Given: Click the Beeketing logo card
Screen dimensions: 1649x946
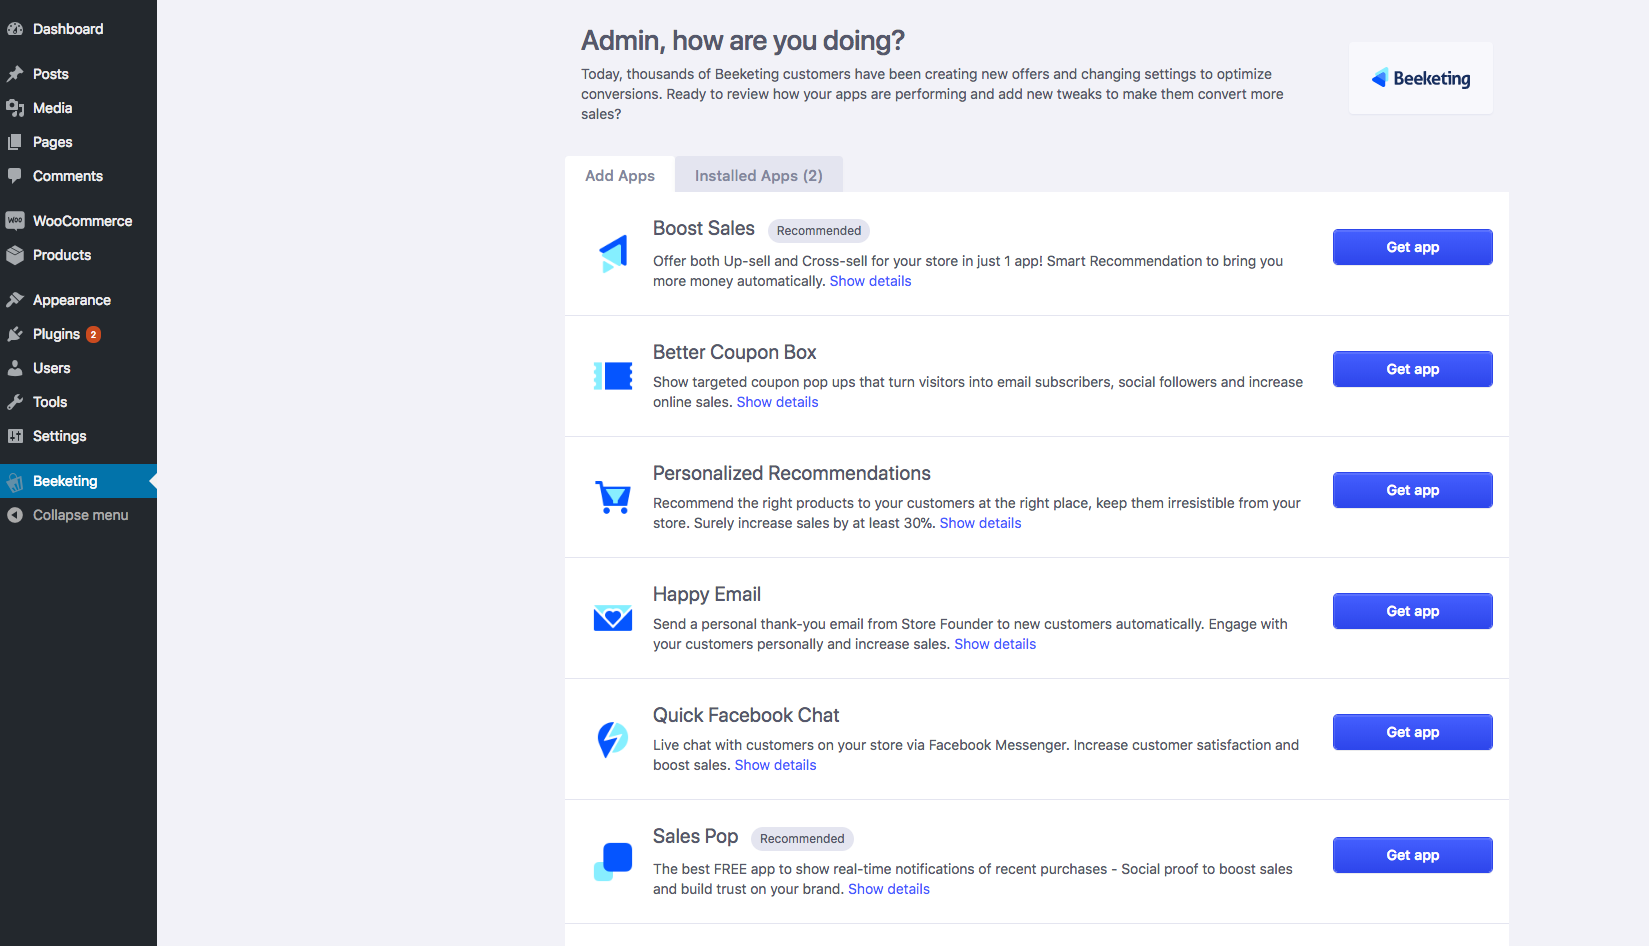Looking at the screenshot, I should click(1420, 78).
